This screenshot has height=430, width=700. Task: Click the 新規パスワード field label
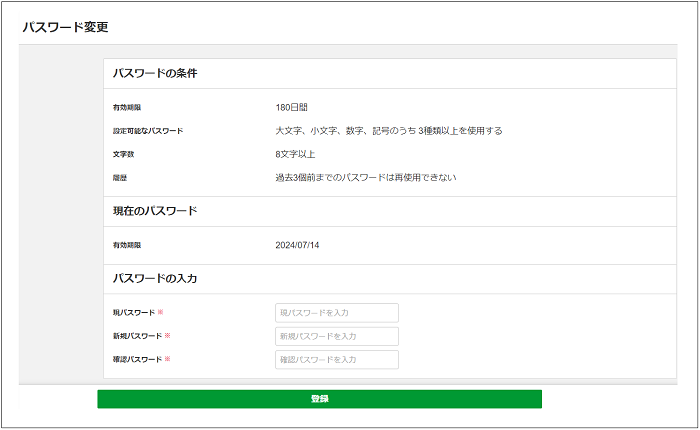click(138, 336)
